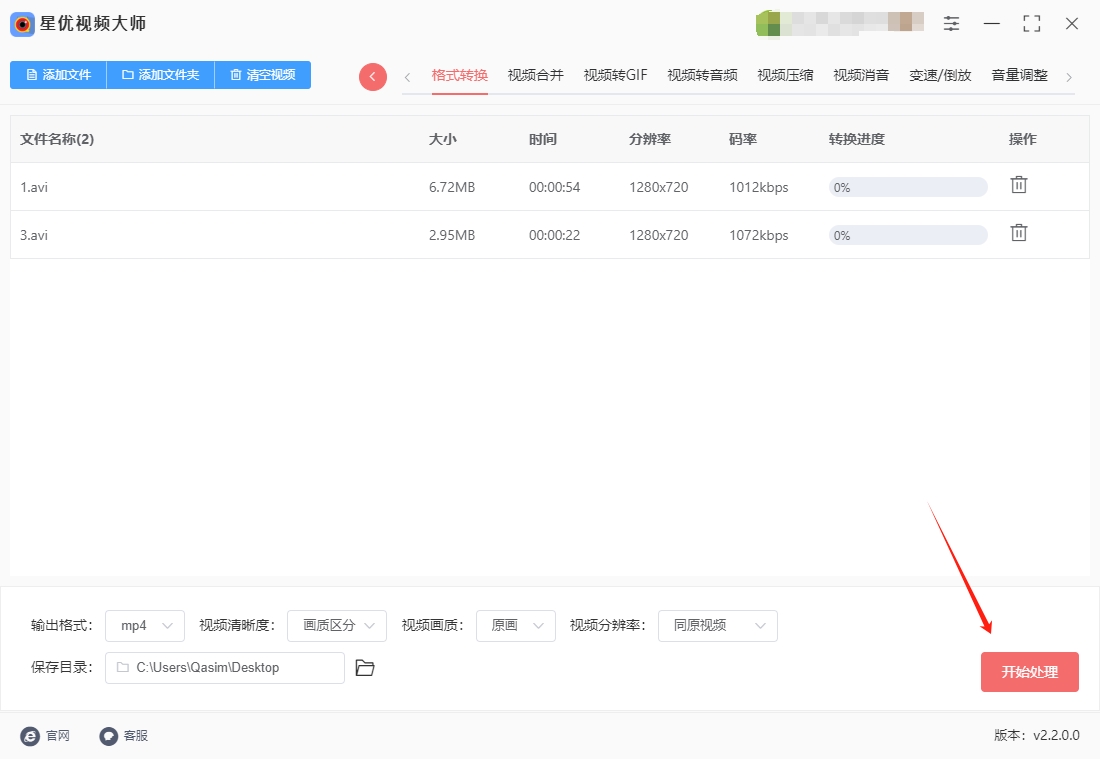Switch to 变速/倒放 tab
The height and width of the screenshot is (760, 1100).
(x=940, y=75)
